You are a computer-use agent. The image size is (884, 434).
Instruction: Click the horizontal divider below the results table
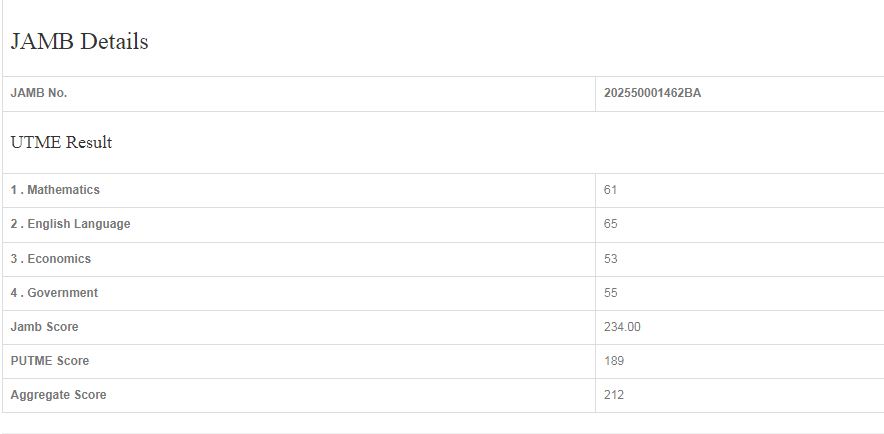click(442, 432)
